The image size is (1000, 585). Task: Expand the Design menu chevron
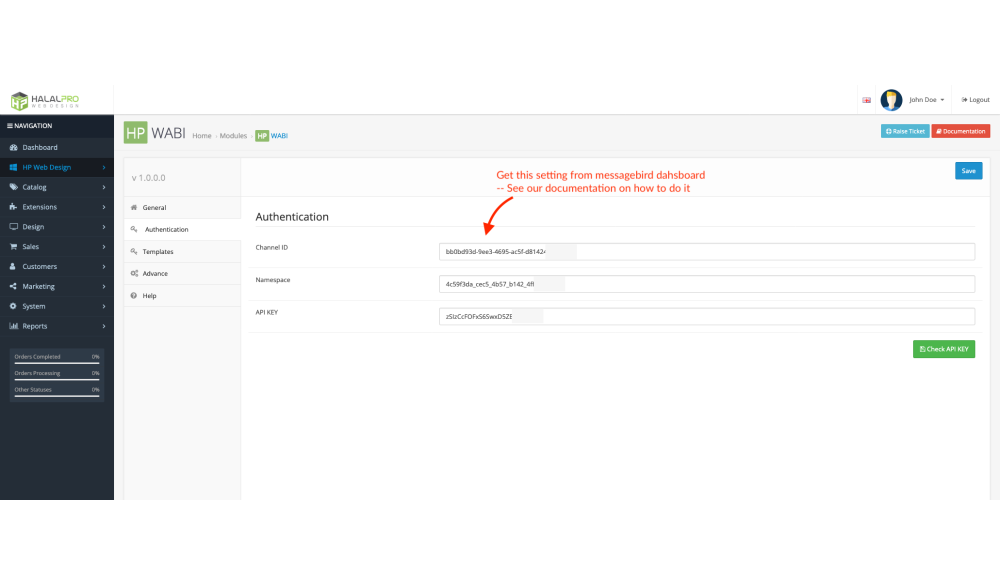(x=104, y=227)
